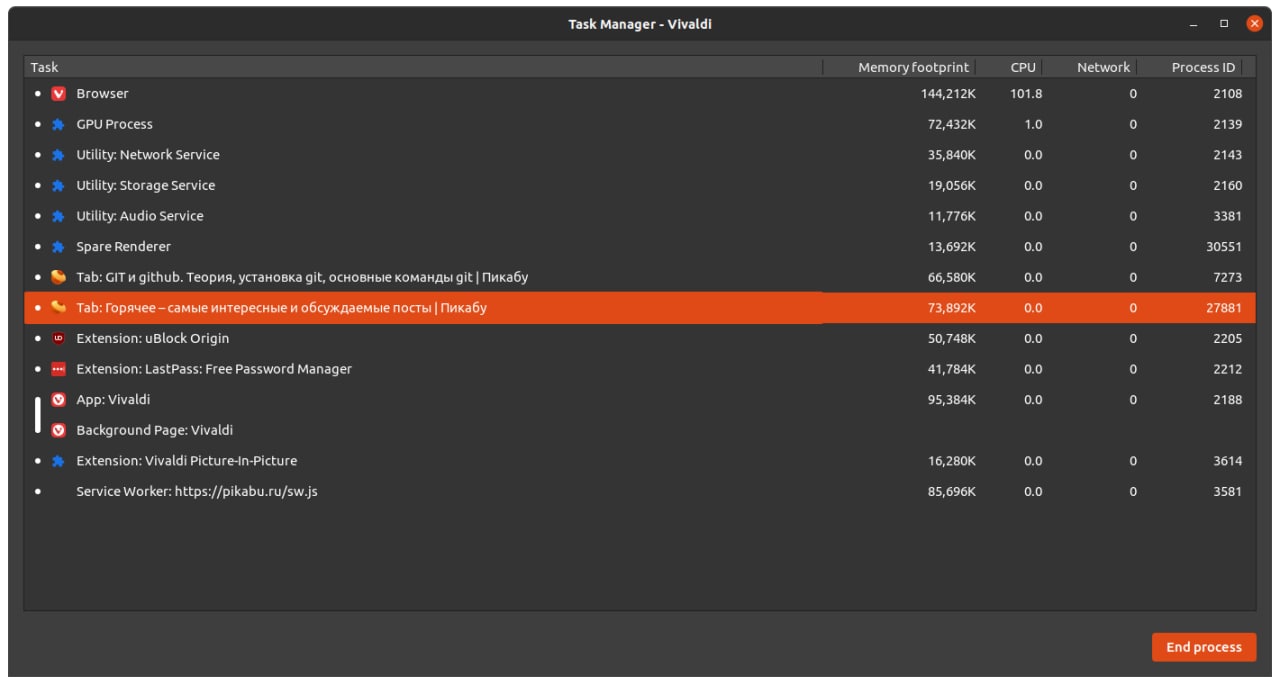Click memory value 85,696K

[x=952, y=492]
